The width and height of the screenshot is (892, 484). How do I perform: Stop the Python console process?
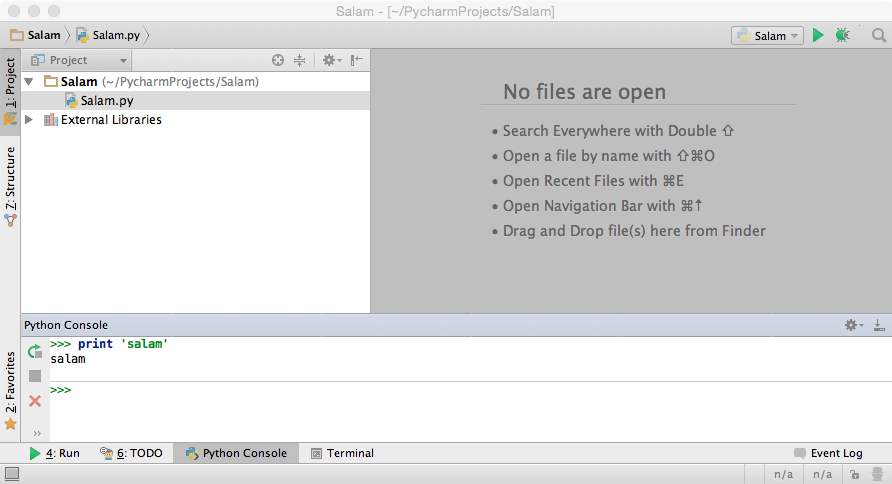(x=35, y=376)
